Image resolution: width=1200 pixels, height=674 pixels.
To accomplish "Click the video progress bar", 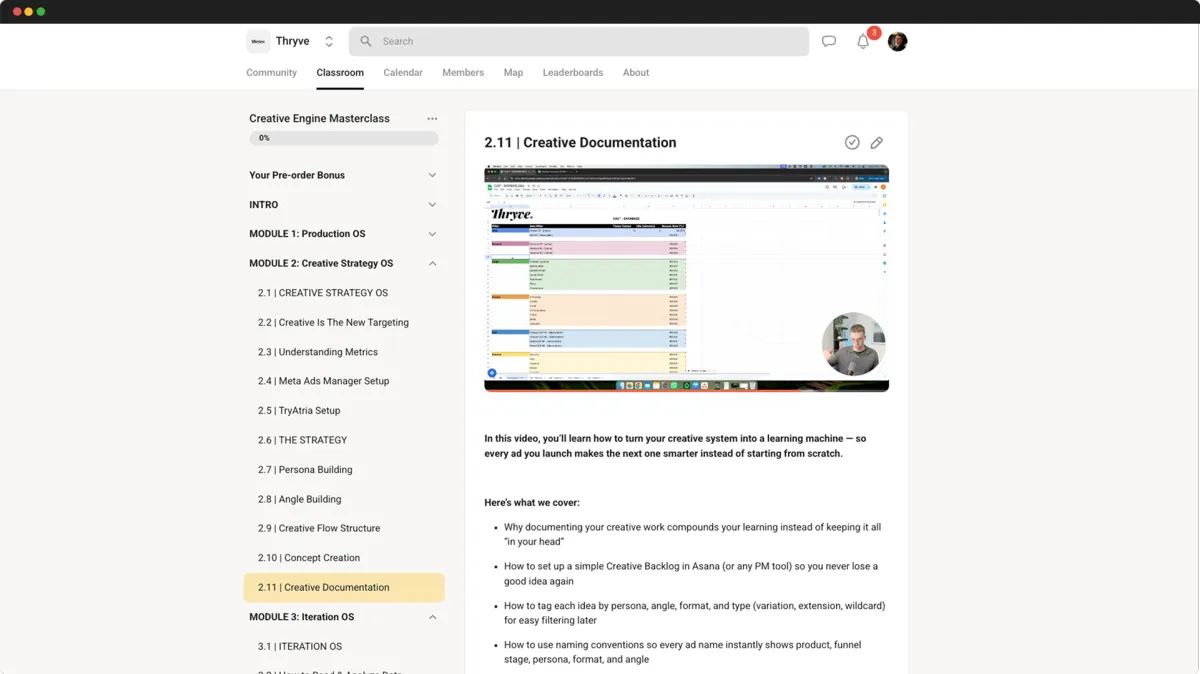I will [686, 390].
